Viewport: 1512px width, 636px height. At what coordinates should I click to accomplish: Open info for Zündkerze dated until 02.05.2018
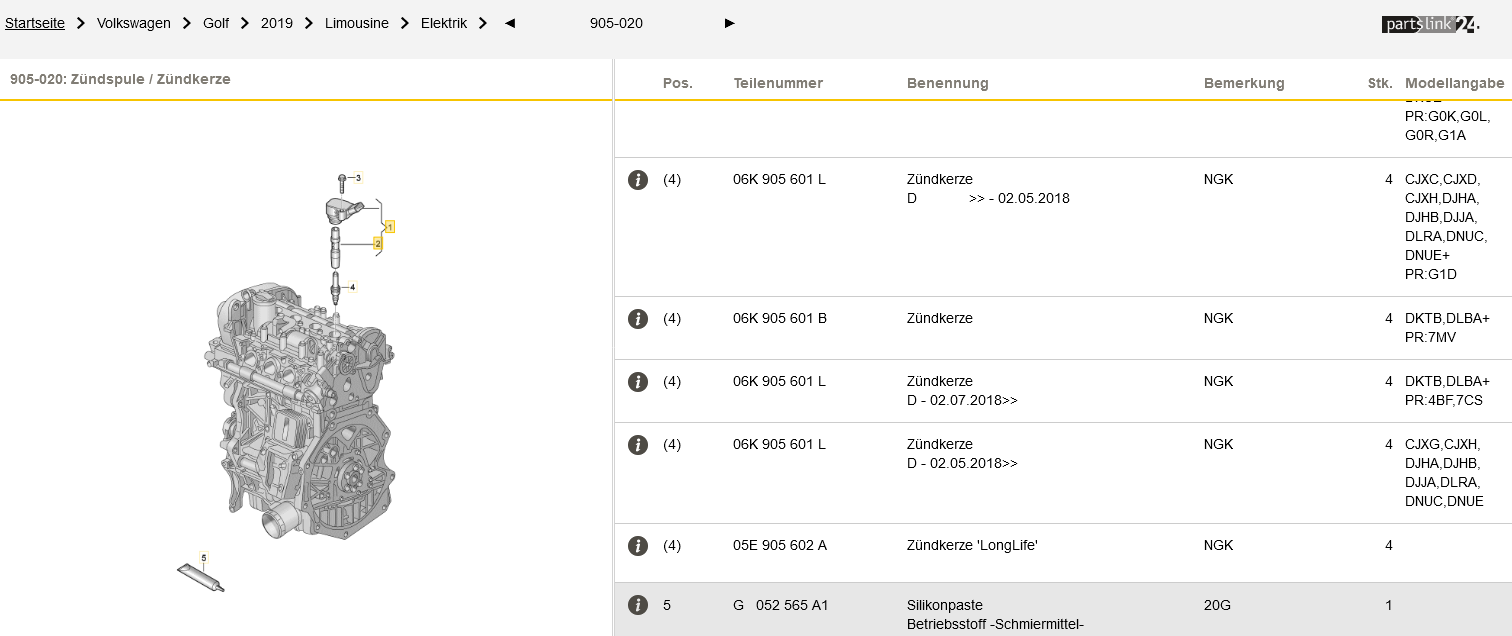pos(637,180)
